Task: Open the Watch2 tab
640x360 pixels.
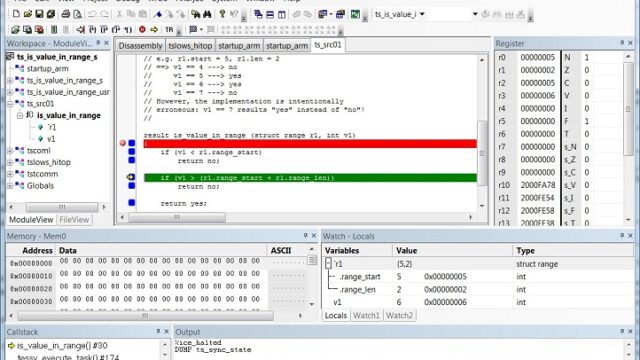Action: pyautogui.click(x=399, y=316)
